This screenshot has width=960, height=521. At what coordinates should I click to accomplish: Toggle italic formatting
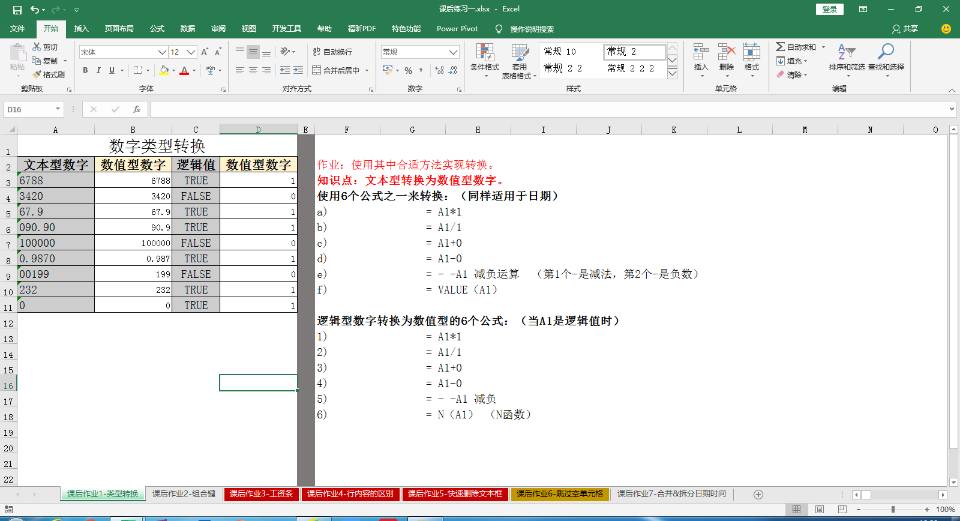[x=99, y=70]
